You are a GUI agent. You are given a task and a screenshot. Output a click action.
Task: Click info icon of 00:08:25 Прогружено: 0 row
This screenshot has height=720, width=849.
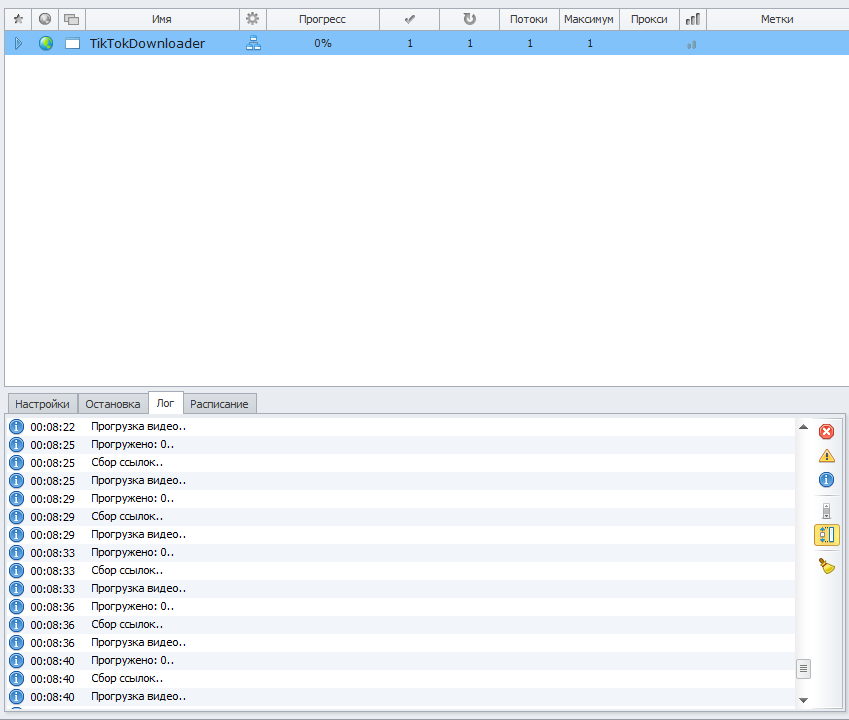(x=17, y=444)
